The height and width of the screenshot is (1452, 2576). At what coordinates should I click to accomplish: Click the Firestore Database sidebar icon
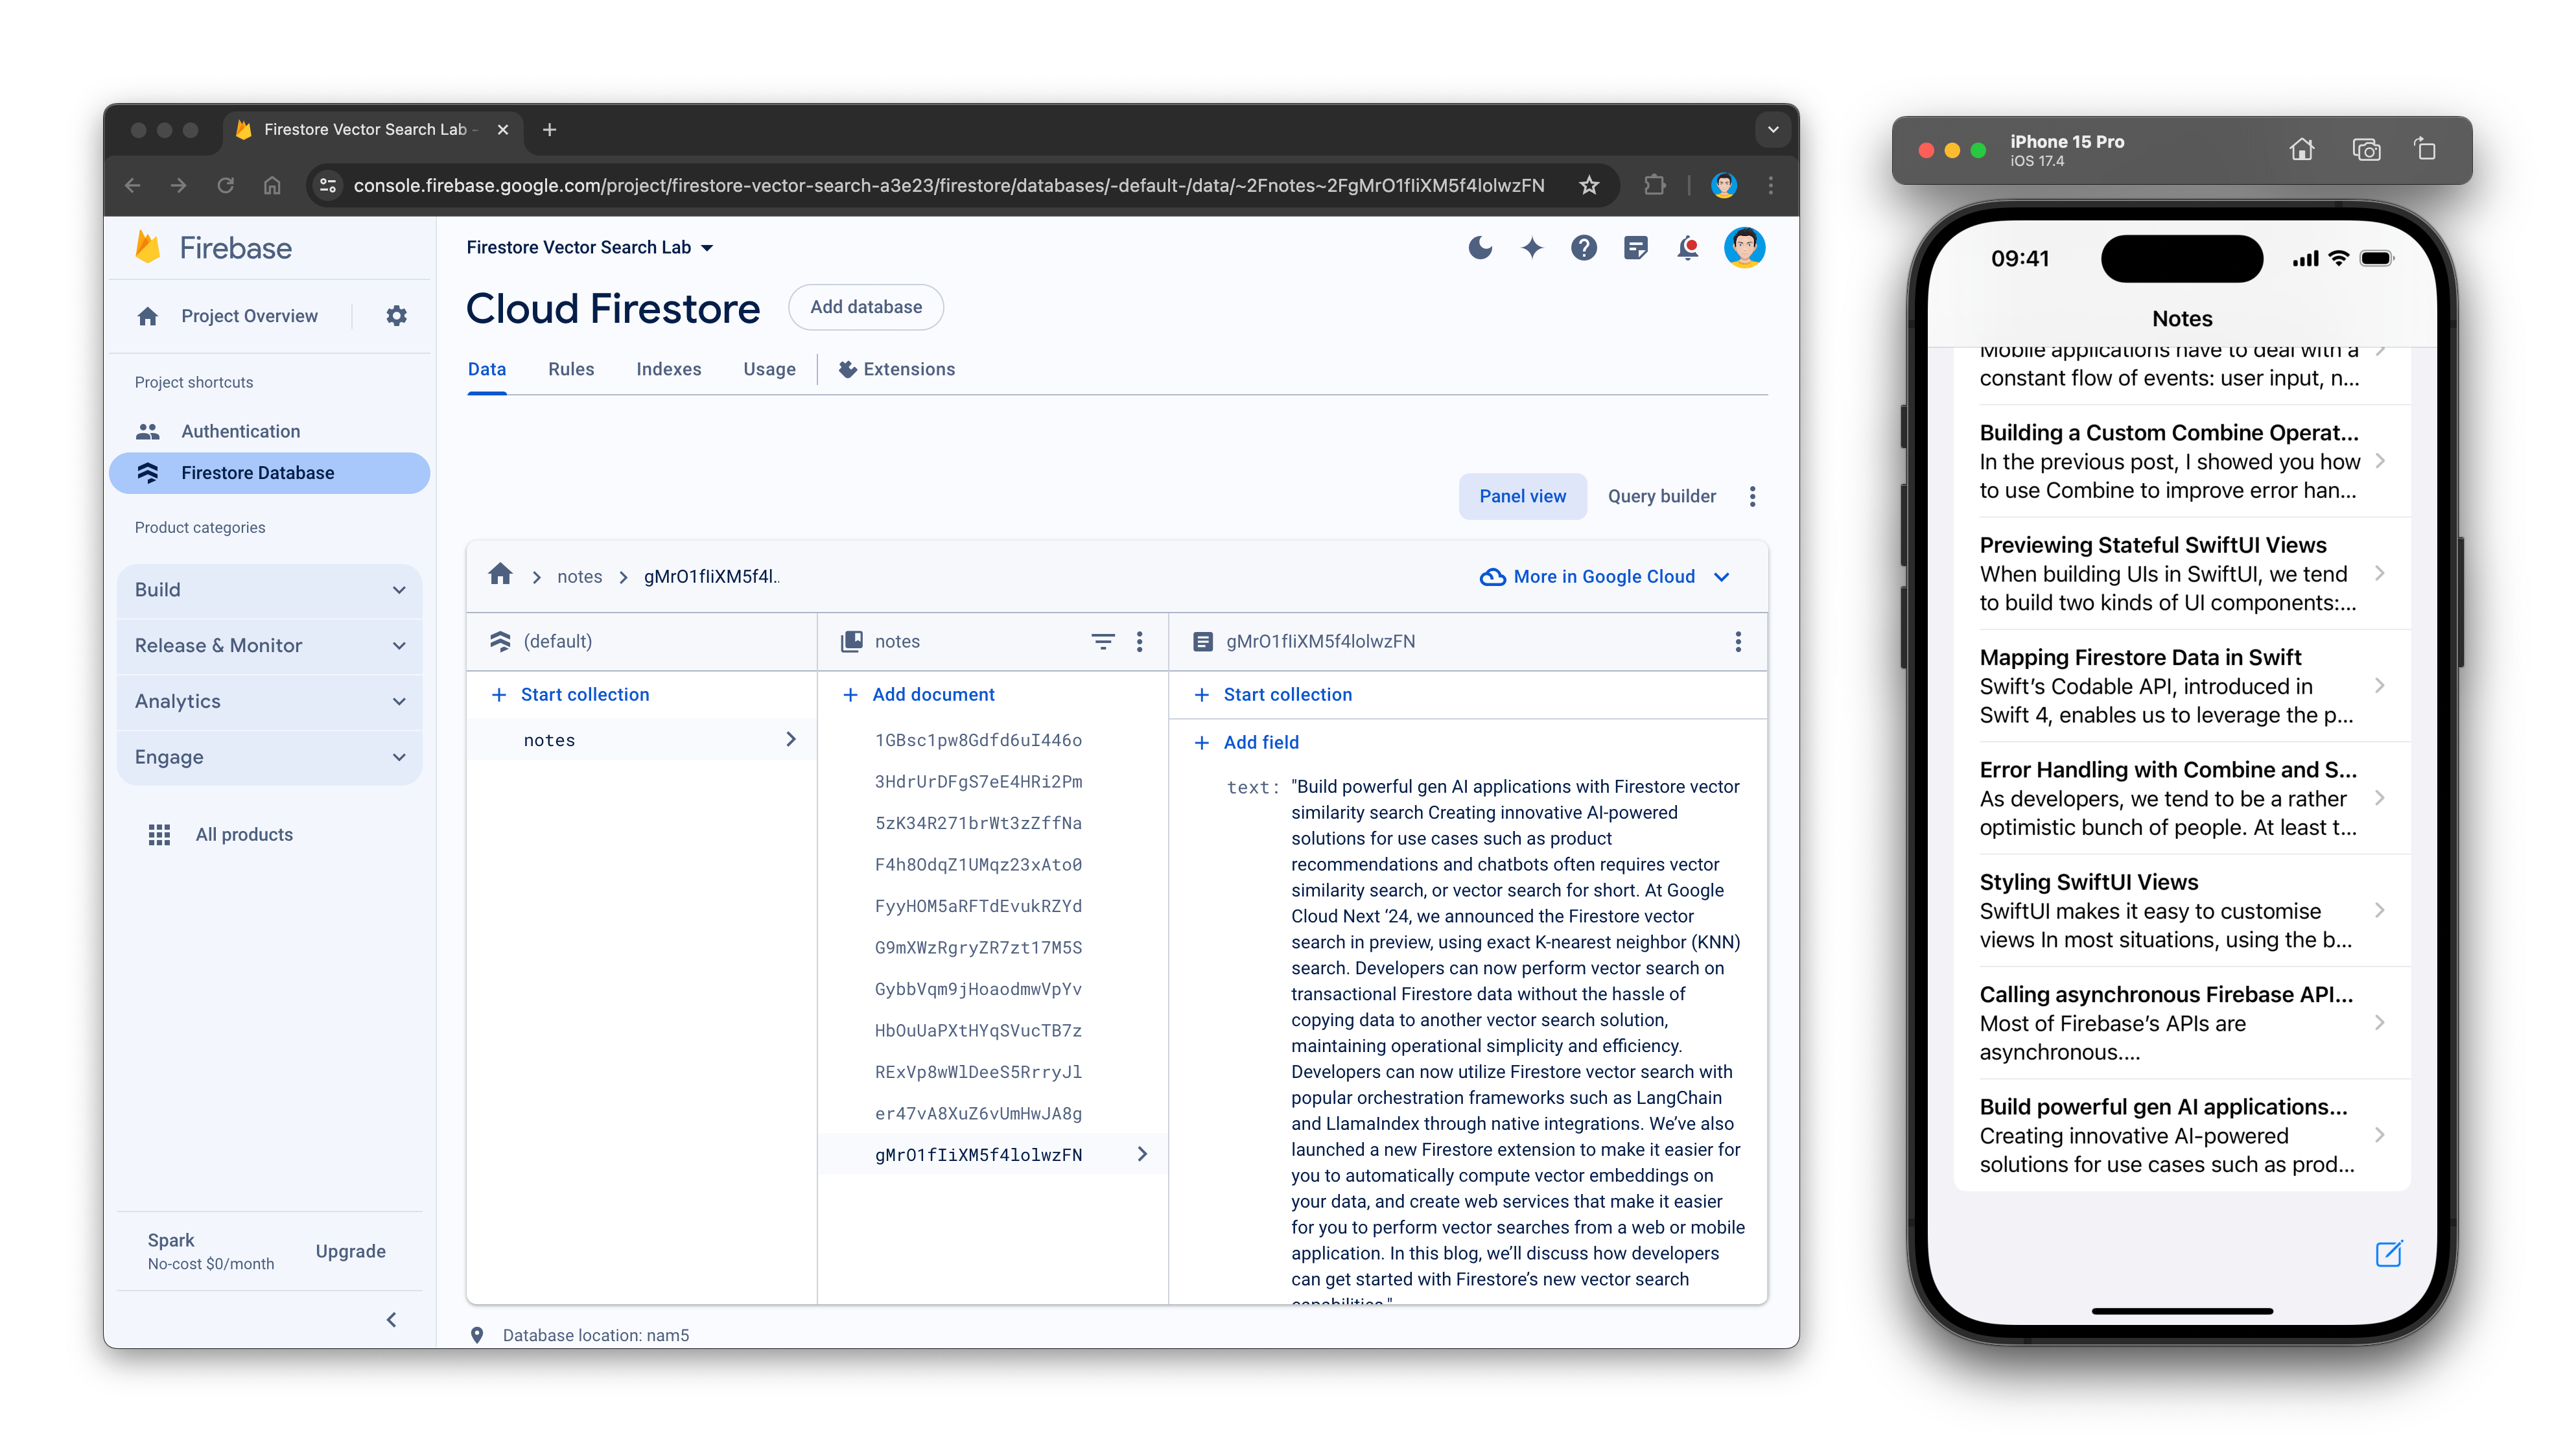[x=148, y=472]
